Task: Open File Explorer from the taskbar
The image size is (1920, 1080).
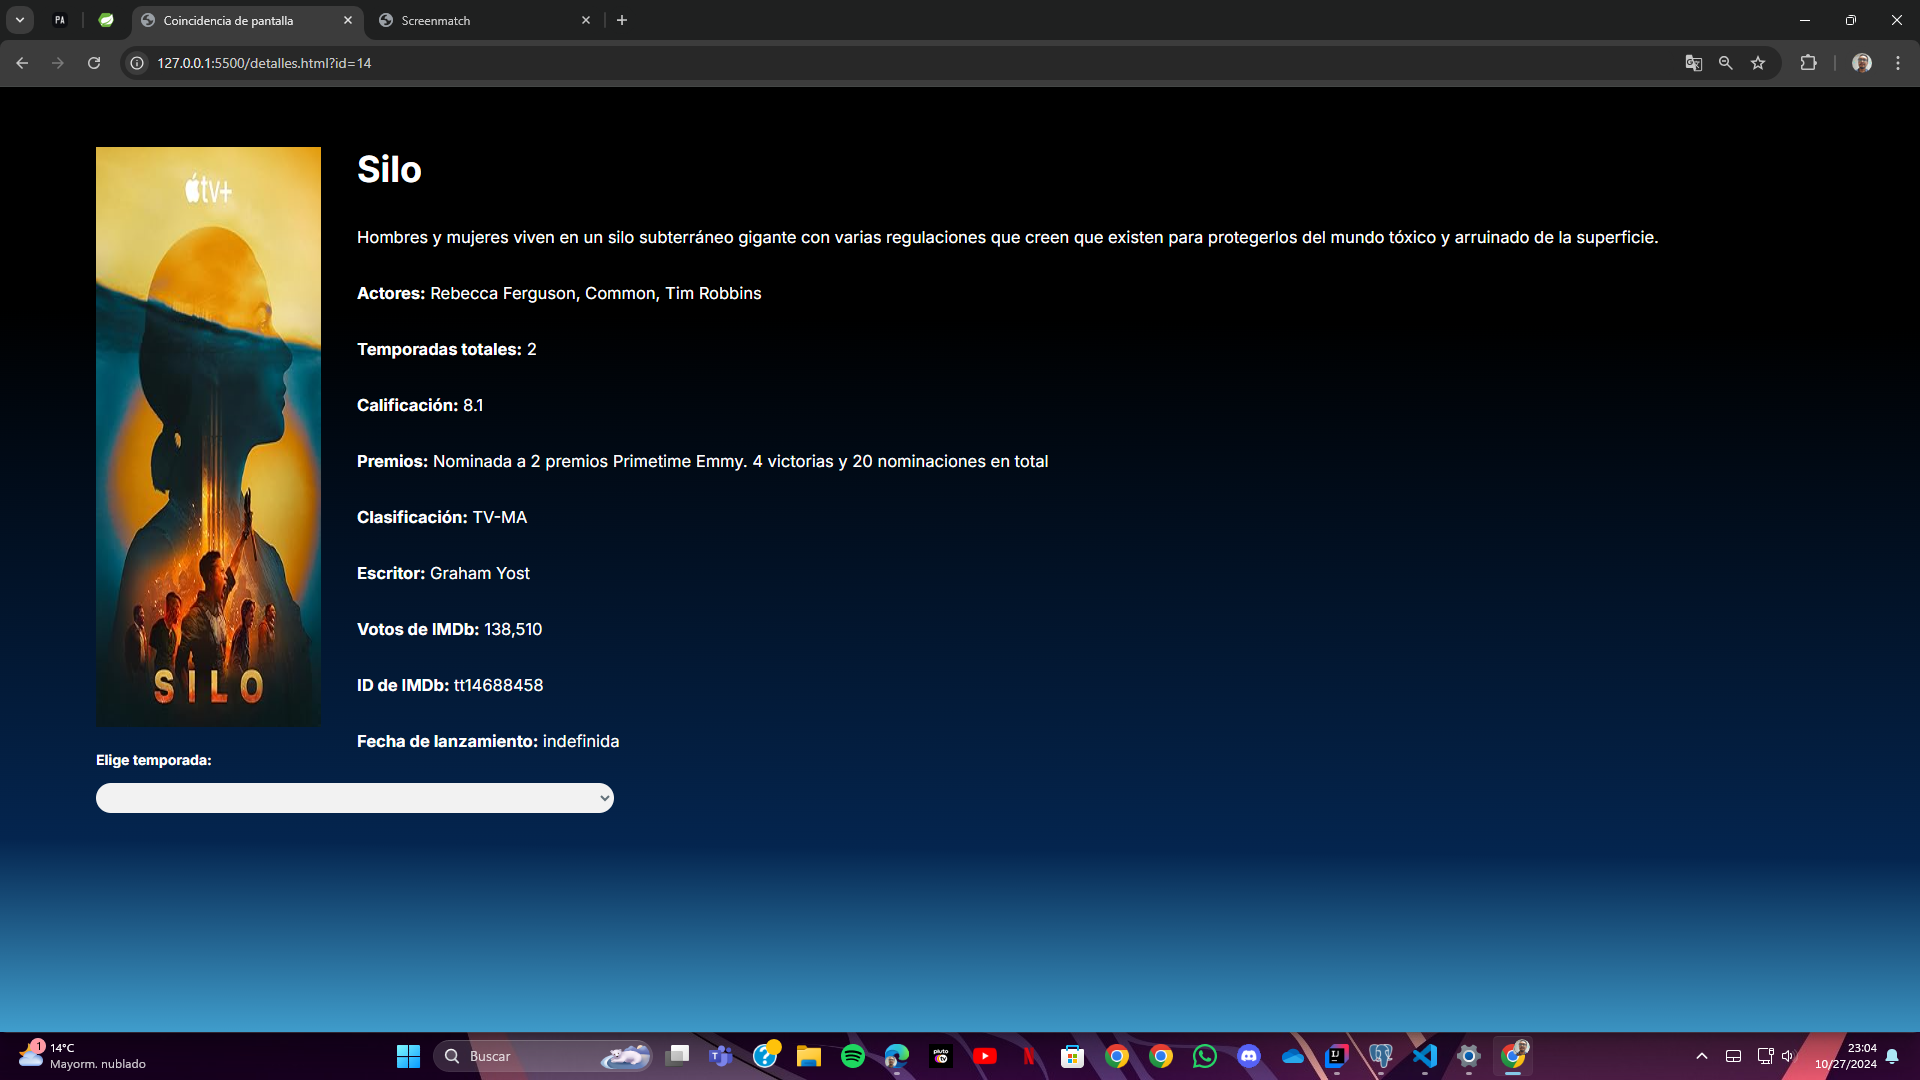Action: coord(809,1056)
